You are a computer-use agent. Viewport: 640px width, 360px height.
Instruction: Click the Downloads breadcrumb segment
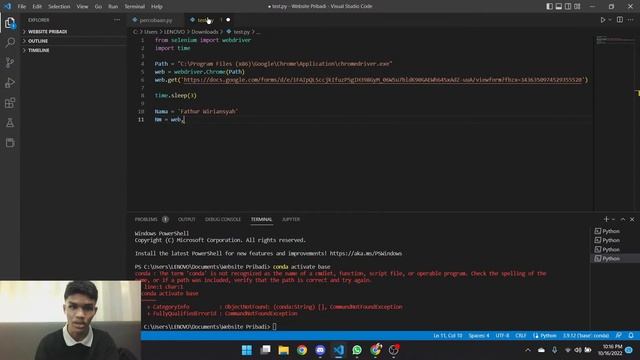pyautogui.click(x=204, y=32)
